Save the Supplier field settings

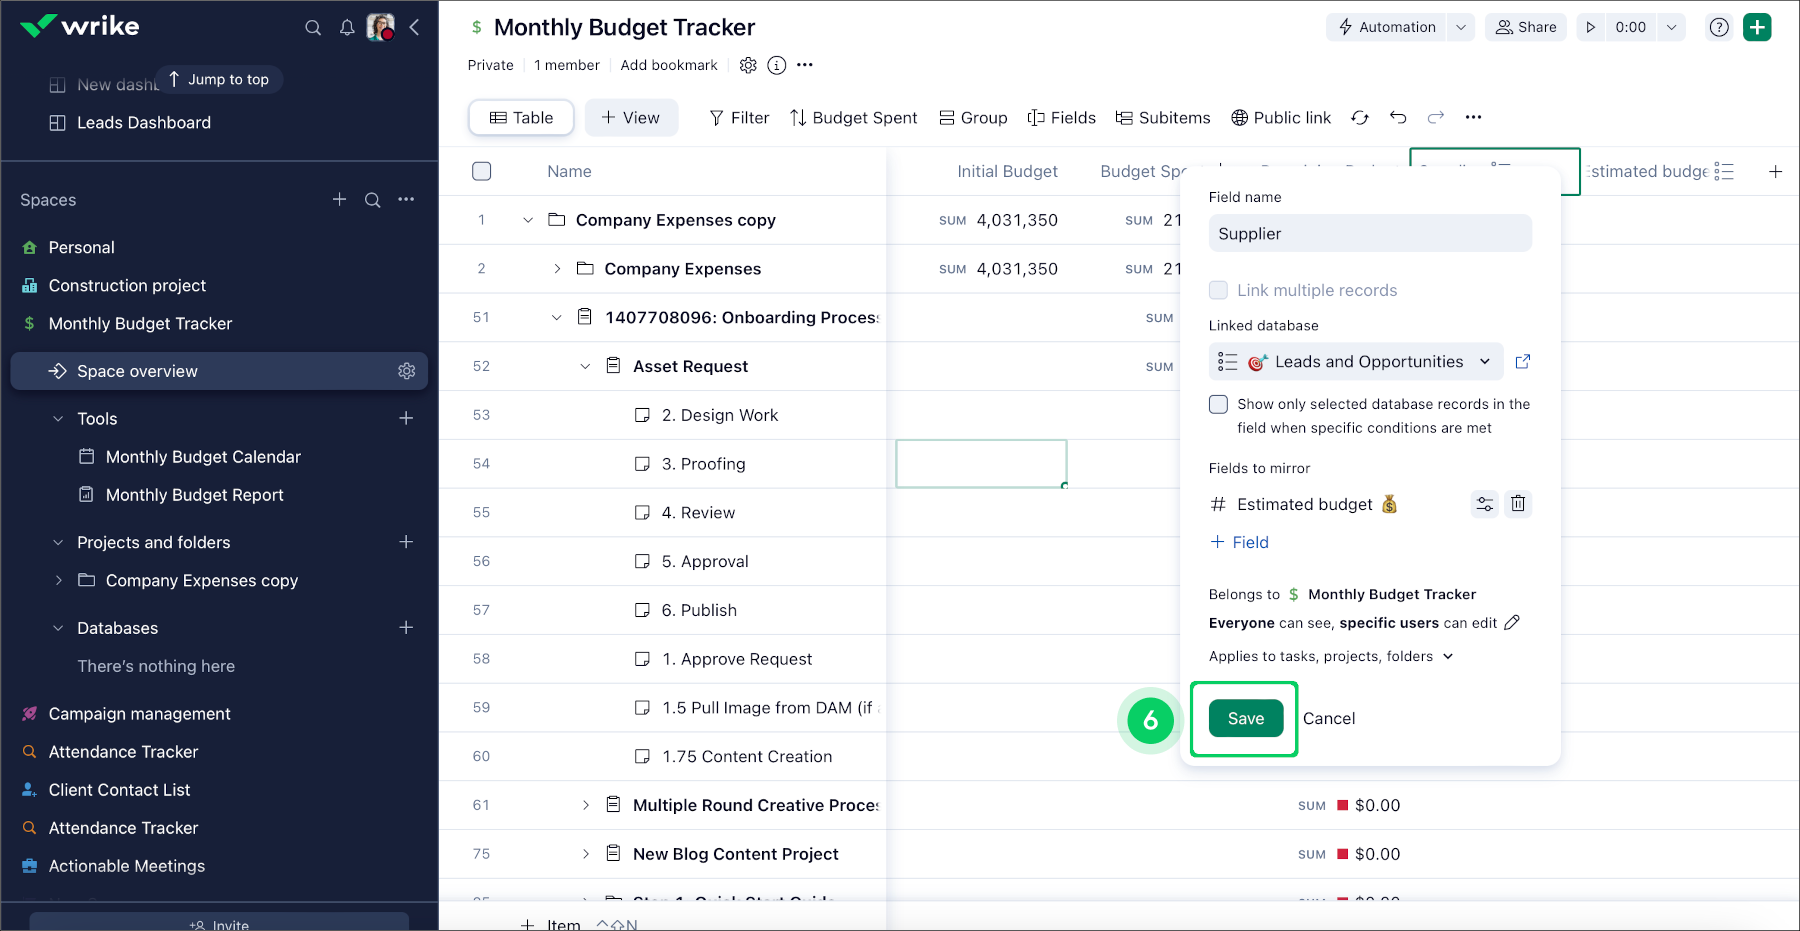click(x=1245, y=719)
